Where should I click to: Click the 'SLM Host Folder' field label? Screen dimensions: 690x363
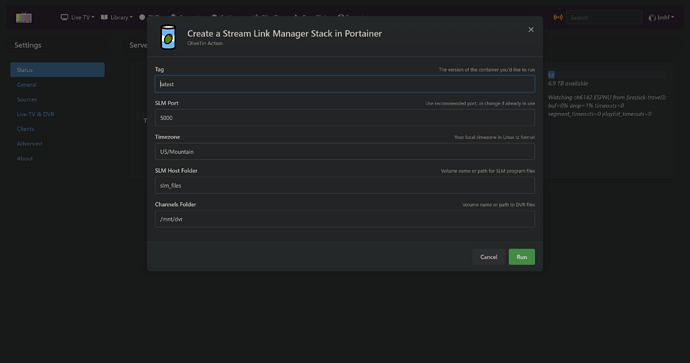coord(176,171)
